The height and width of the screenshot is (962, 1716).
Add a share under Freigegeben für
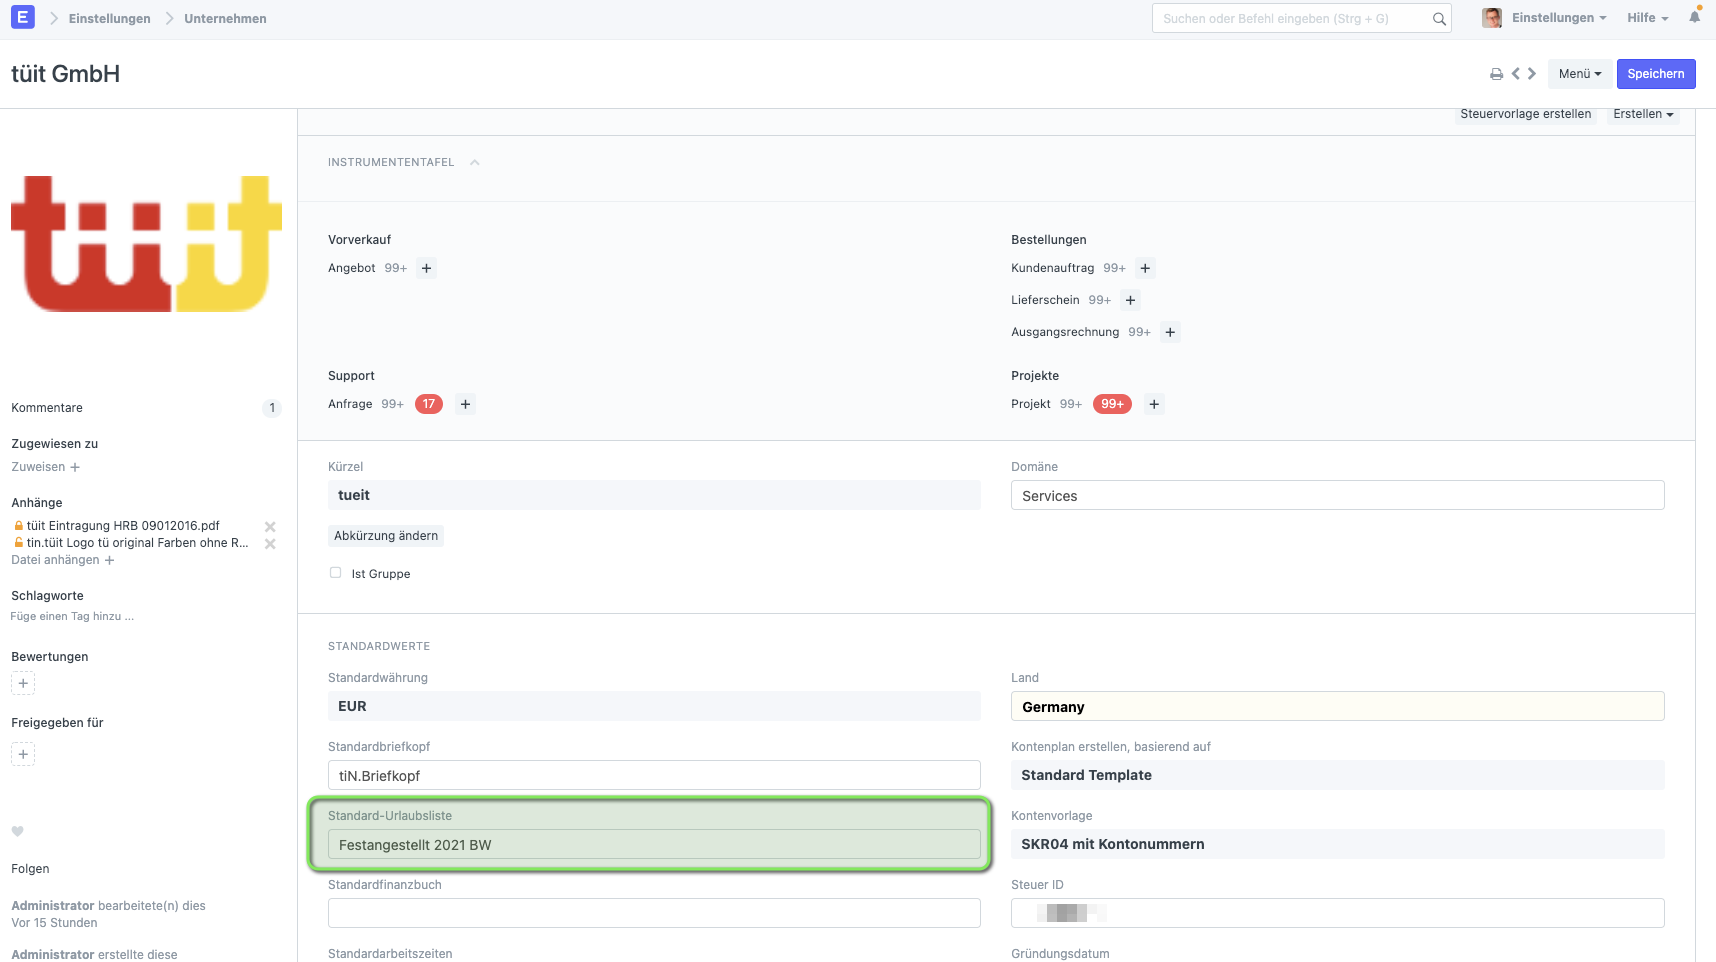23,754
